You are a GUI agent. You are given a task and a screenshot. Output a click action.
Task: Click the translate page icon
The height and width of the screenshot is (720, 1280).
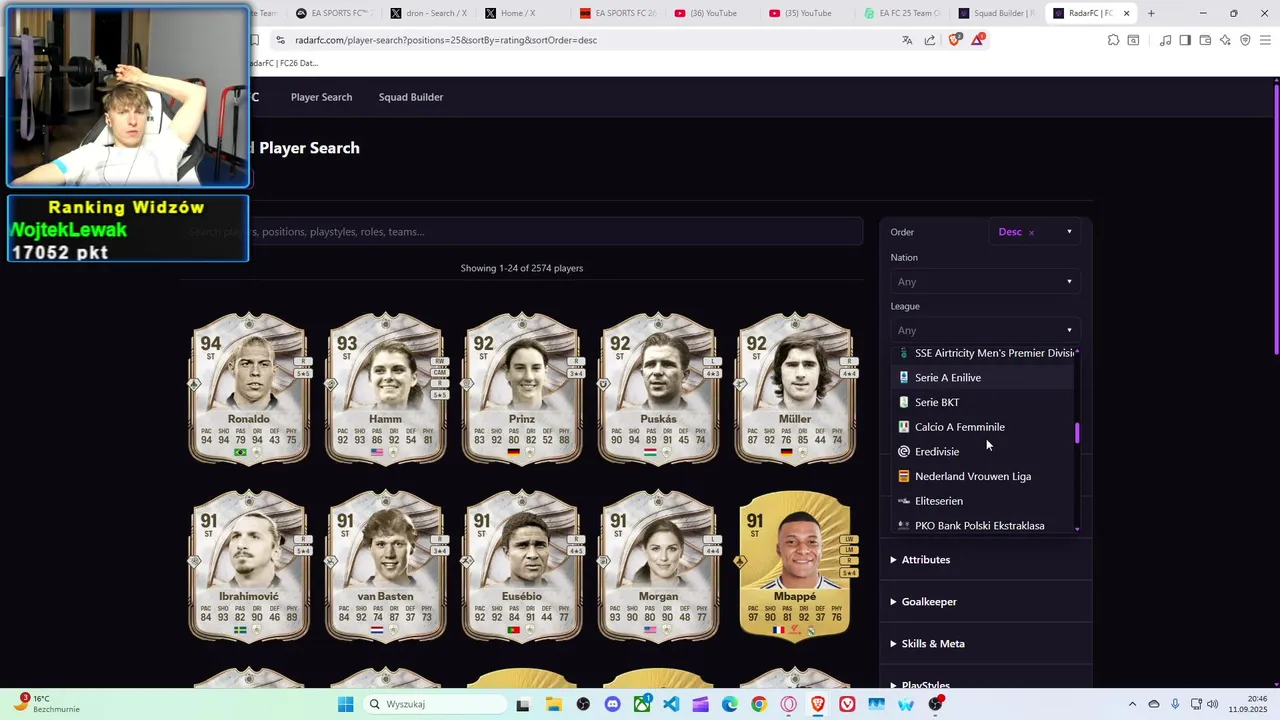[x=907, y=40]
